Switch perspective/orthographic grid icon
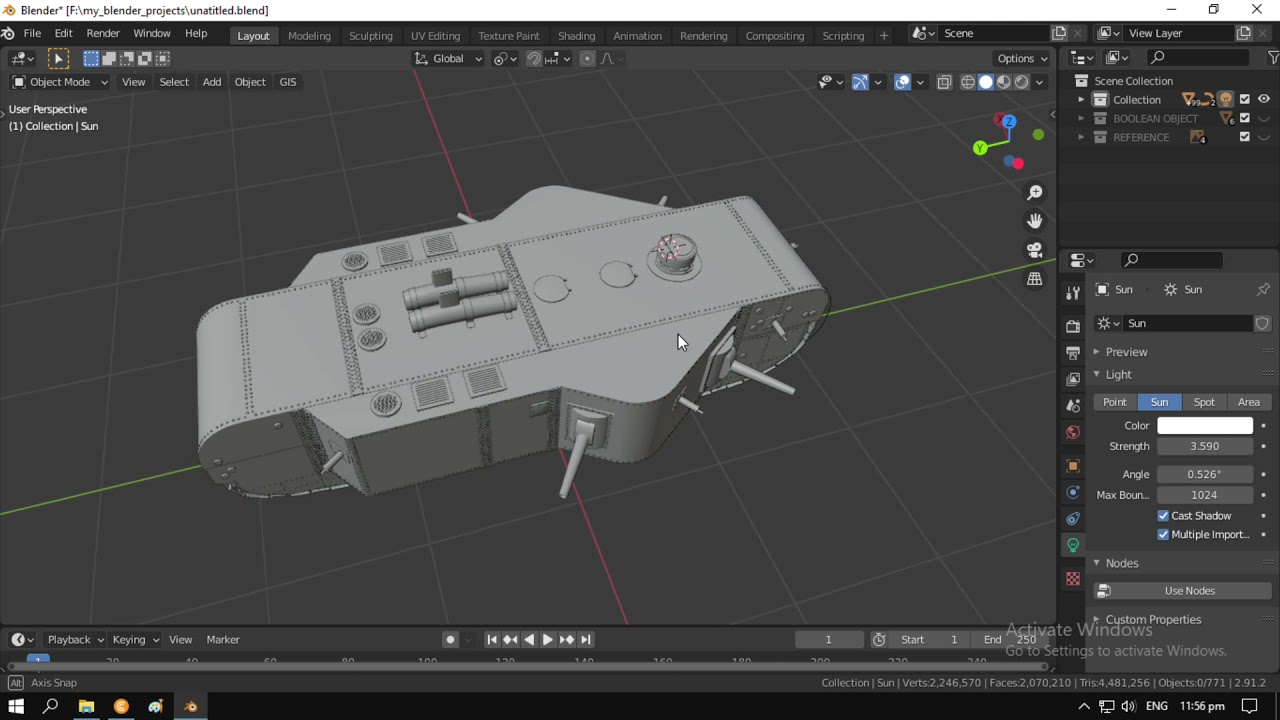This screenshot has width=1280, height=720. [x=1035, y=279]
